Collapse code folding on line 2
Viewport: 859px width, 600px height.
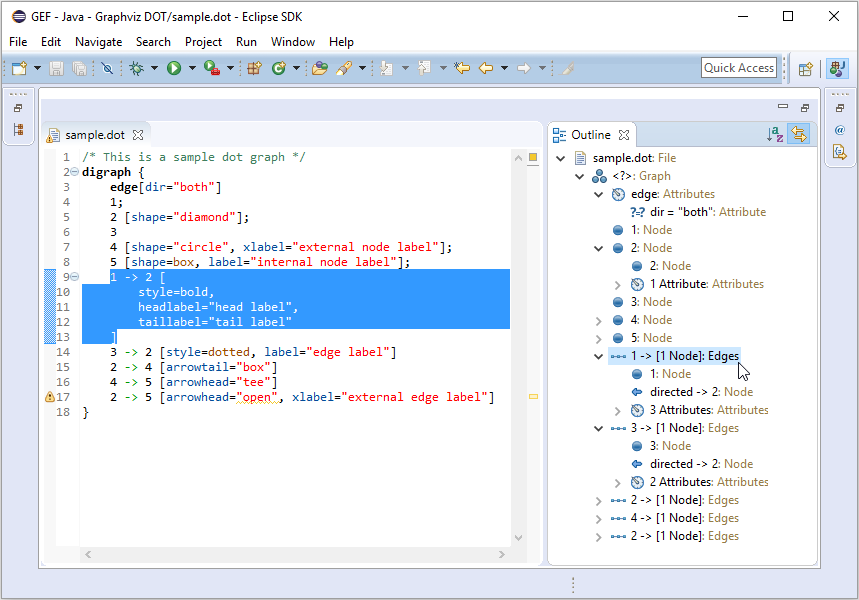[x=75, y=172]
